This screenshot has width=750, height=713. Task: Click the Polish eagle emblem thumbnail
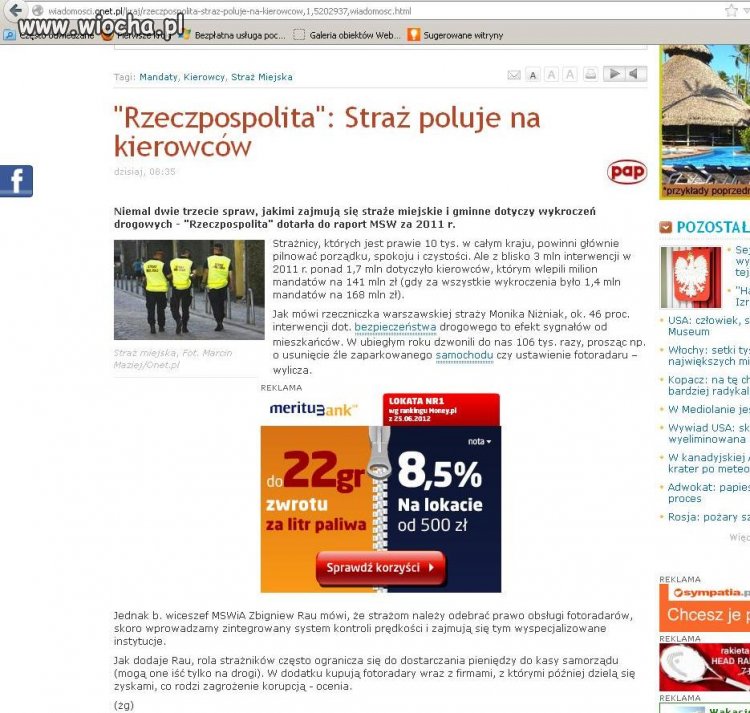(x=691, y=277)
